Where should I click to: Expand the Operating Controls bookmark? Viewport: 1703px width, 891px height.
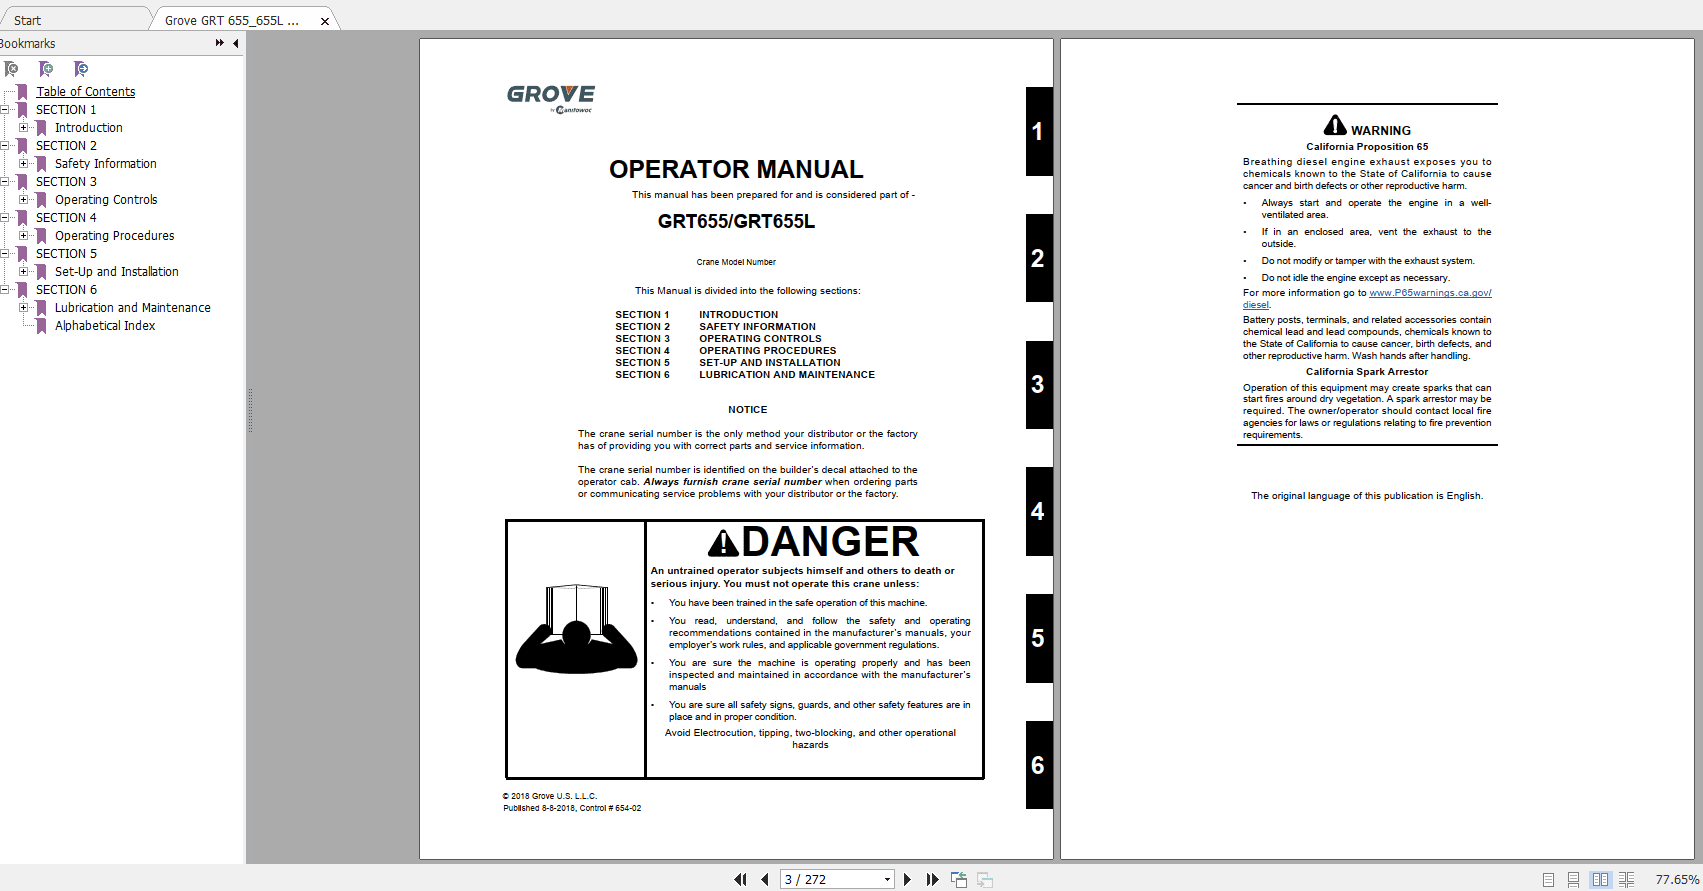[24, 200]
